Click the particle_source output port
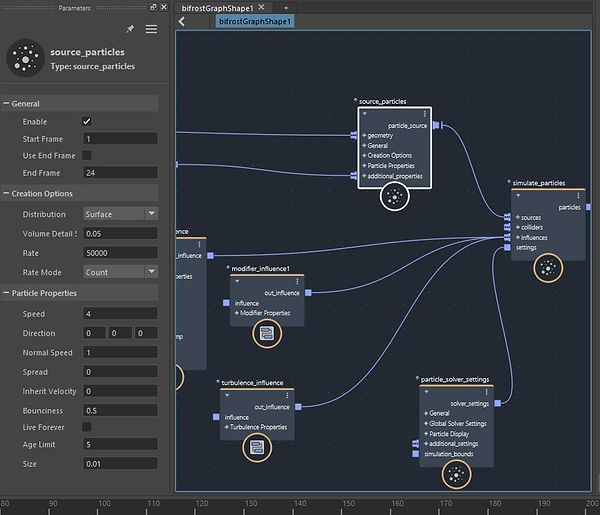 pos(436,125)
